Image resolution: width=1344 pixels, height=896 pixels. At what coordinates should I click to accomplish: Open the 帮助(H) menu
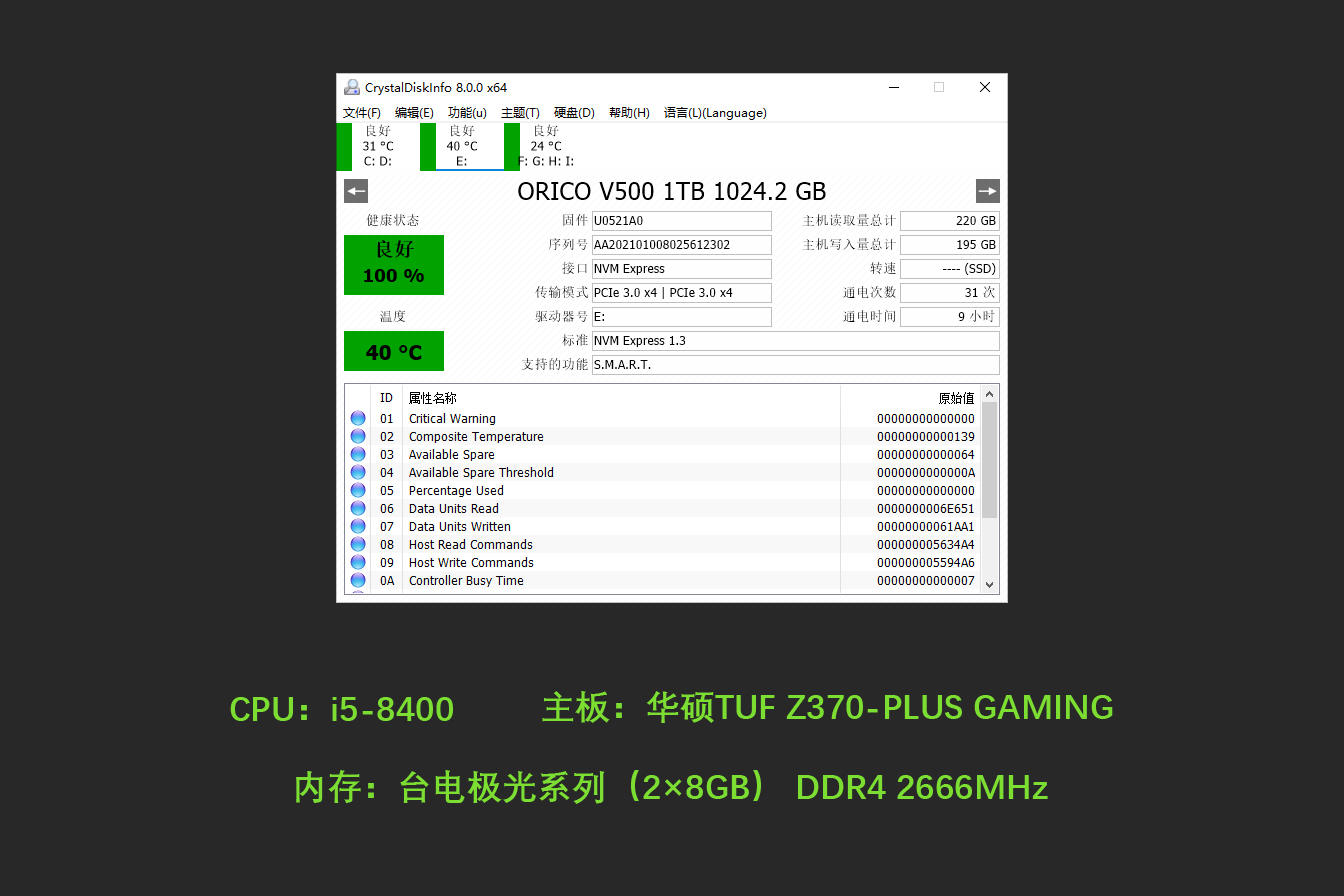(629, 113)
